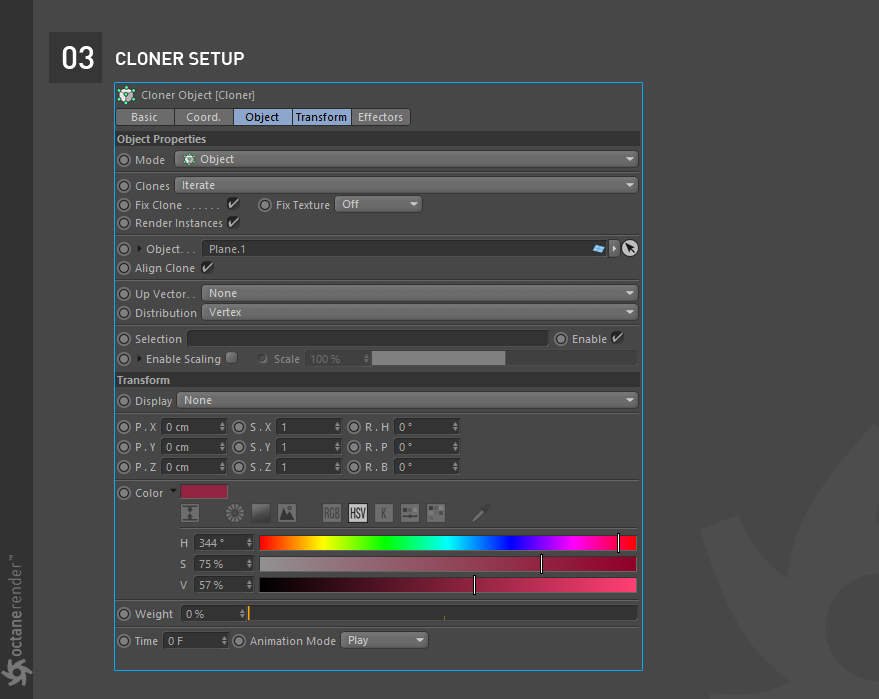Image resolution: width=879 pixels, height=699 pixels.
Task: Switch to Kelvin temperature mode icon
Action: pos(383,513)
